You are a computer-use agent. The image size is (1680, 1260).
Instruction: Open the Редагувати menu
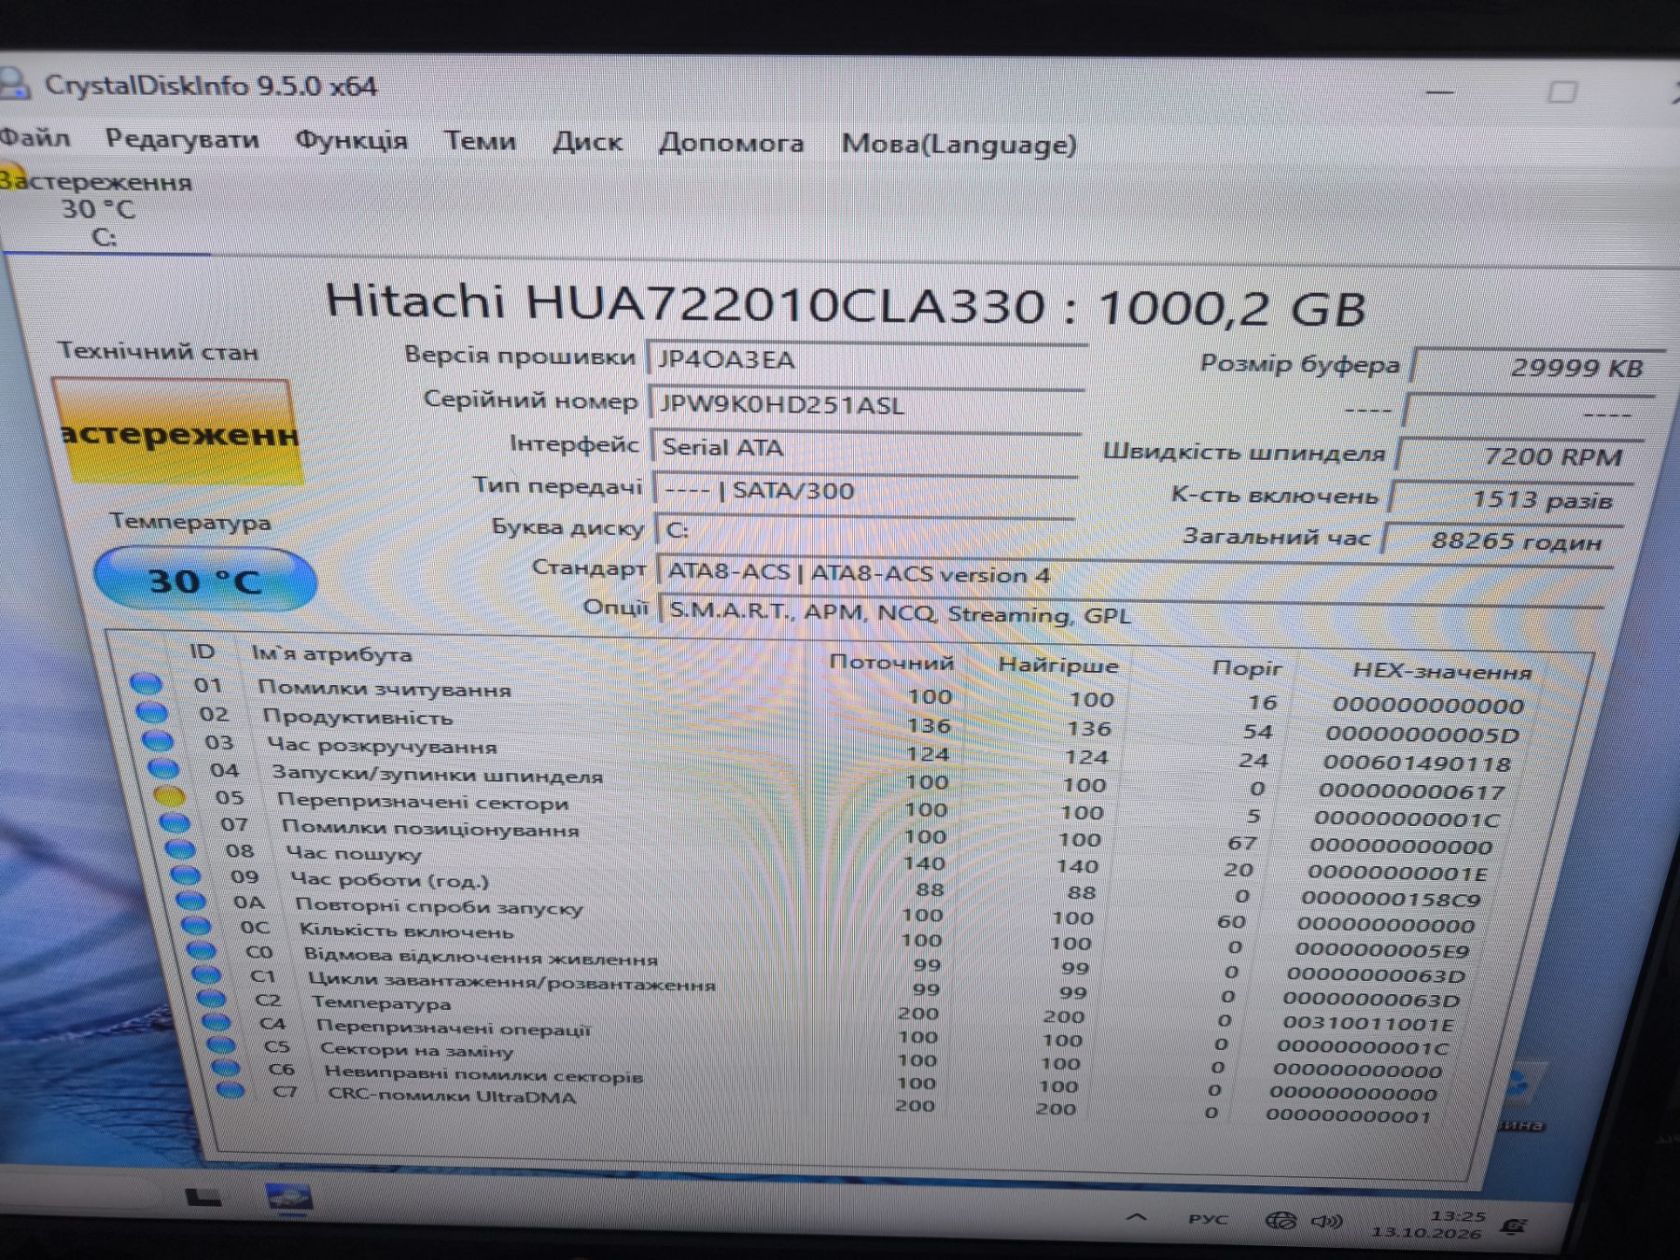[182, 139]
